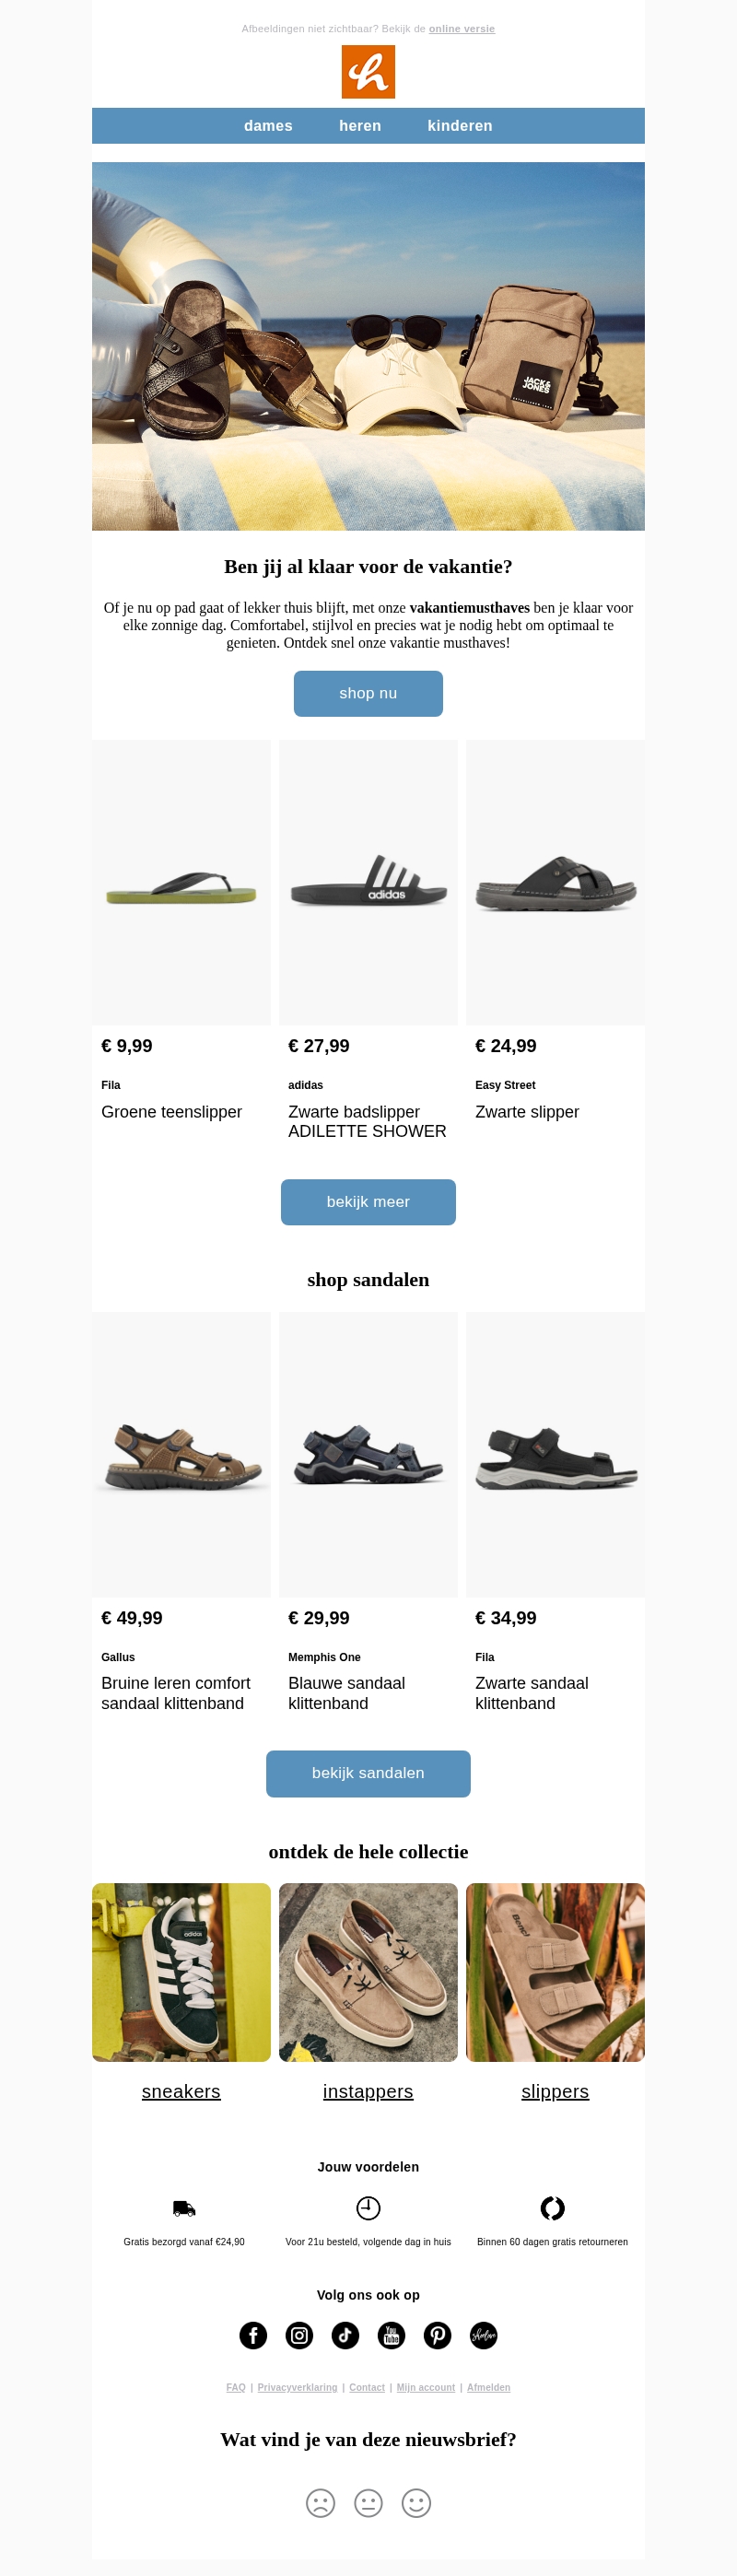Image resolution: width=737 pixels, height=2576 pixels.
Task: Follow the Afmelden unsubscribe link
Action: (x=488, y=2388)
